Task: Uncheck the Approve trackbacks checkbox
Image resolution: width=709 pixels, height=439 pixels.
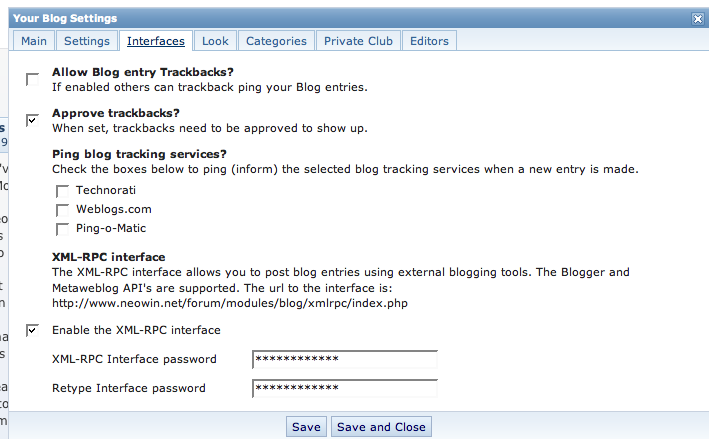Action: (x=33, y=120)
